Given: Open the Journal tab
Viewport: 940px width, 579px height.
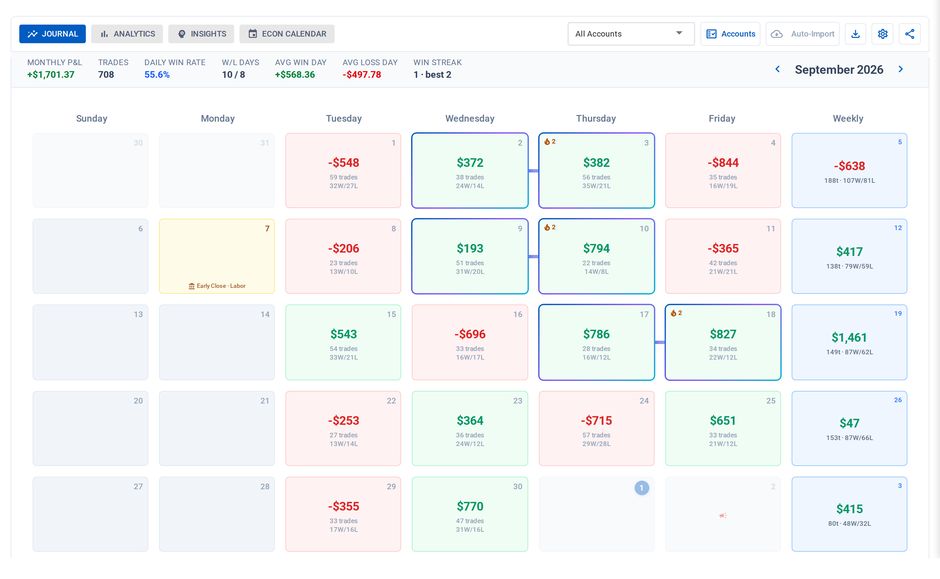Looking at the screenshot, I should pyautogui.click(x=52, y=34).
